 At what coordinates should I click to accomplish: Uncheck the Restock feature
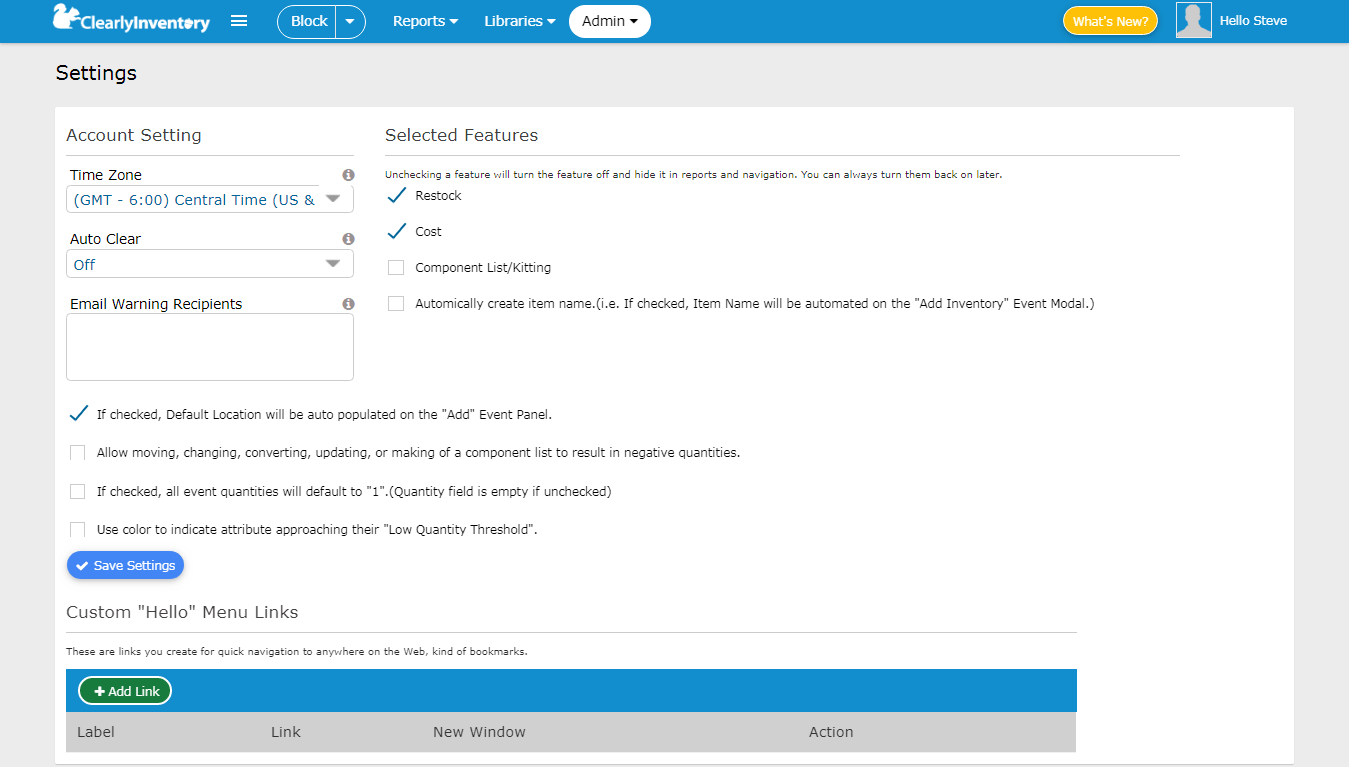[x=396, y=195]
